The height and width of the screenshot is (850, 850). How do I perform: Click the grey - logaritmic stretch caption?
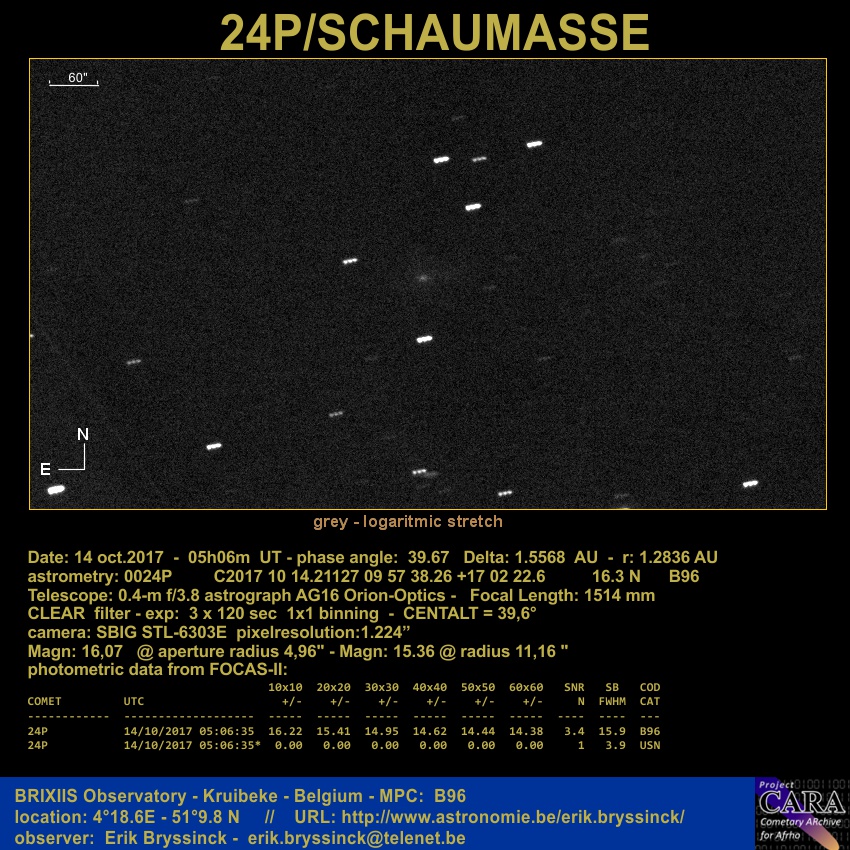click(408, 521)
